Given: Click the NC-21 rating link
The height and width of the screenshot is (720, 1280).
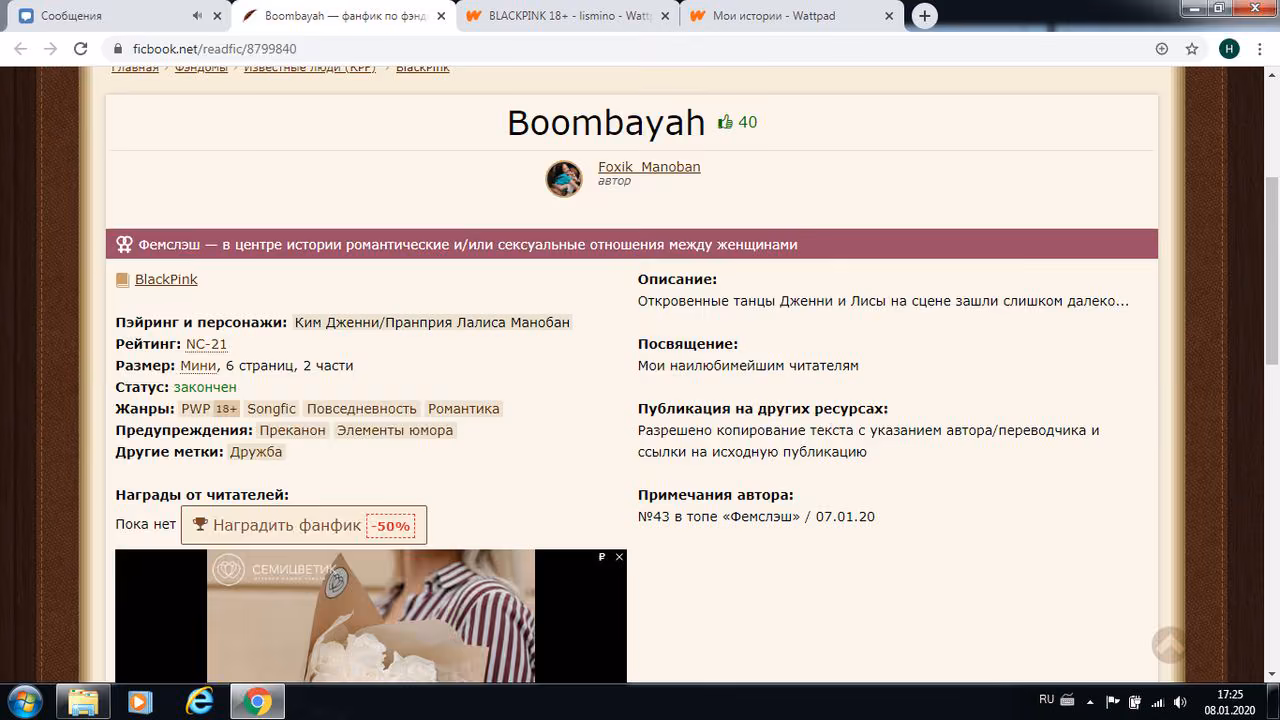Looking at the screenshot, I should point(207,344).
